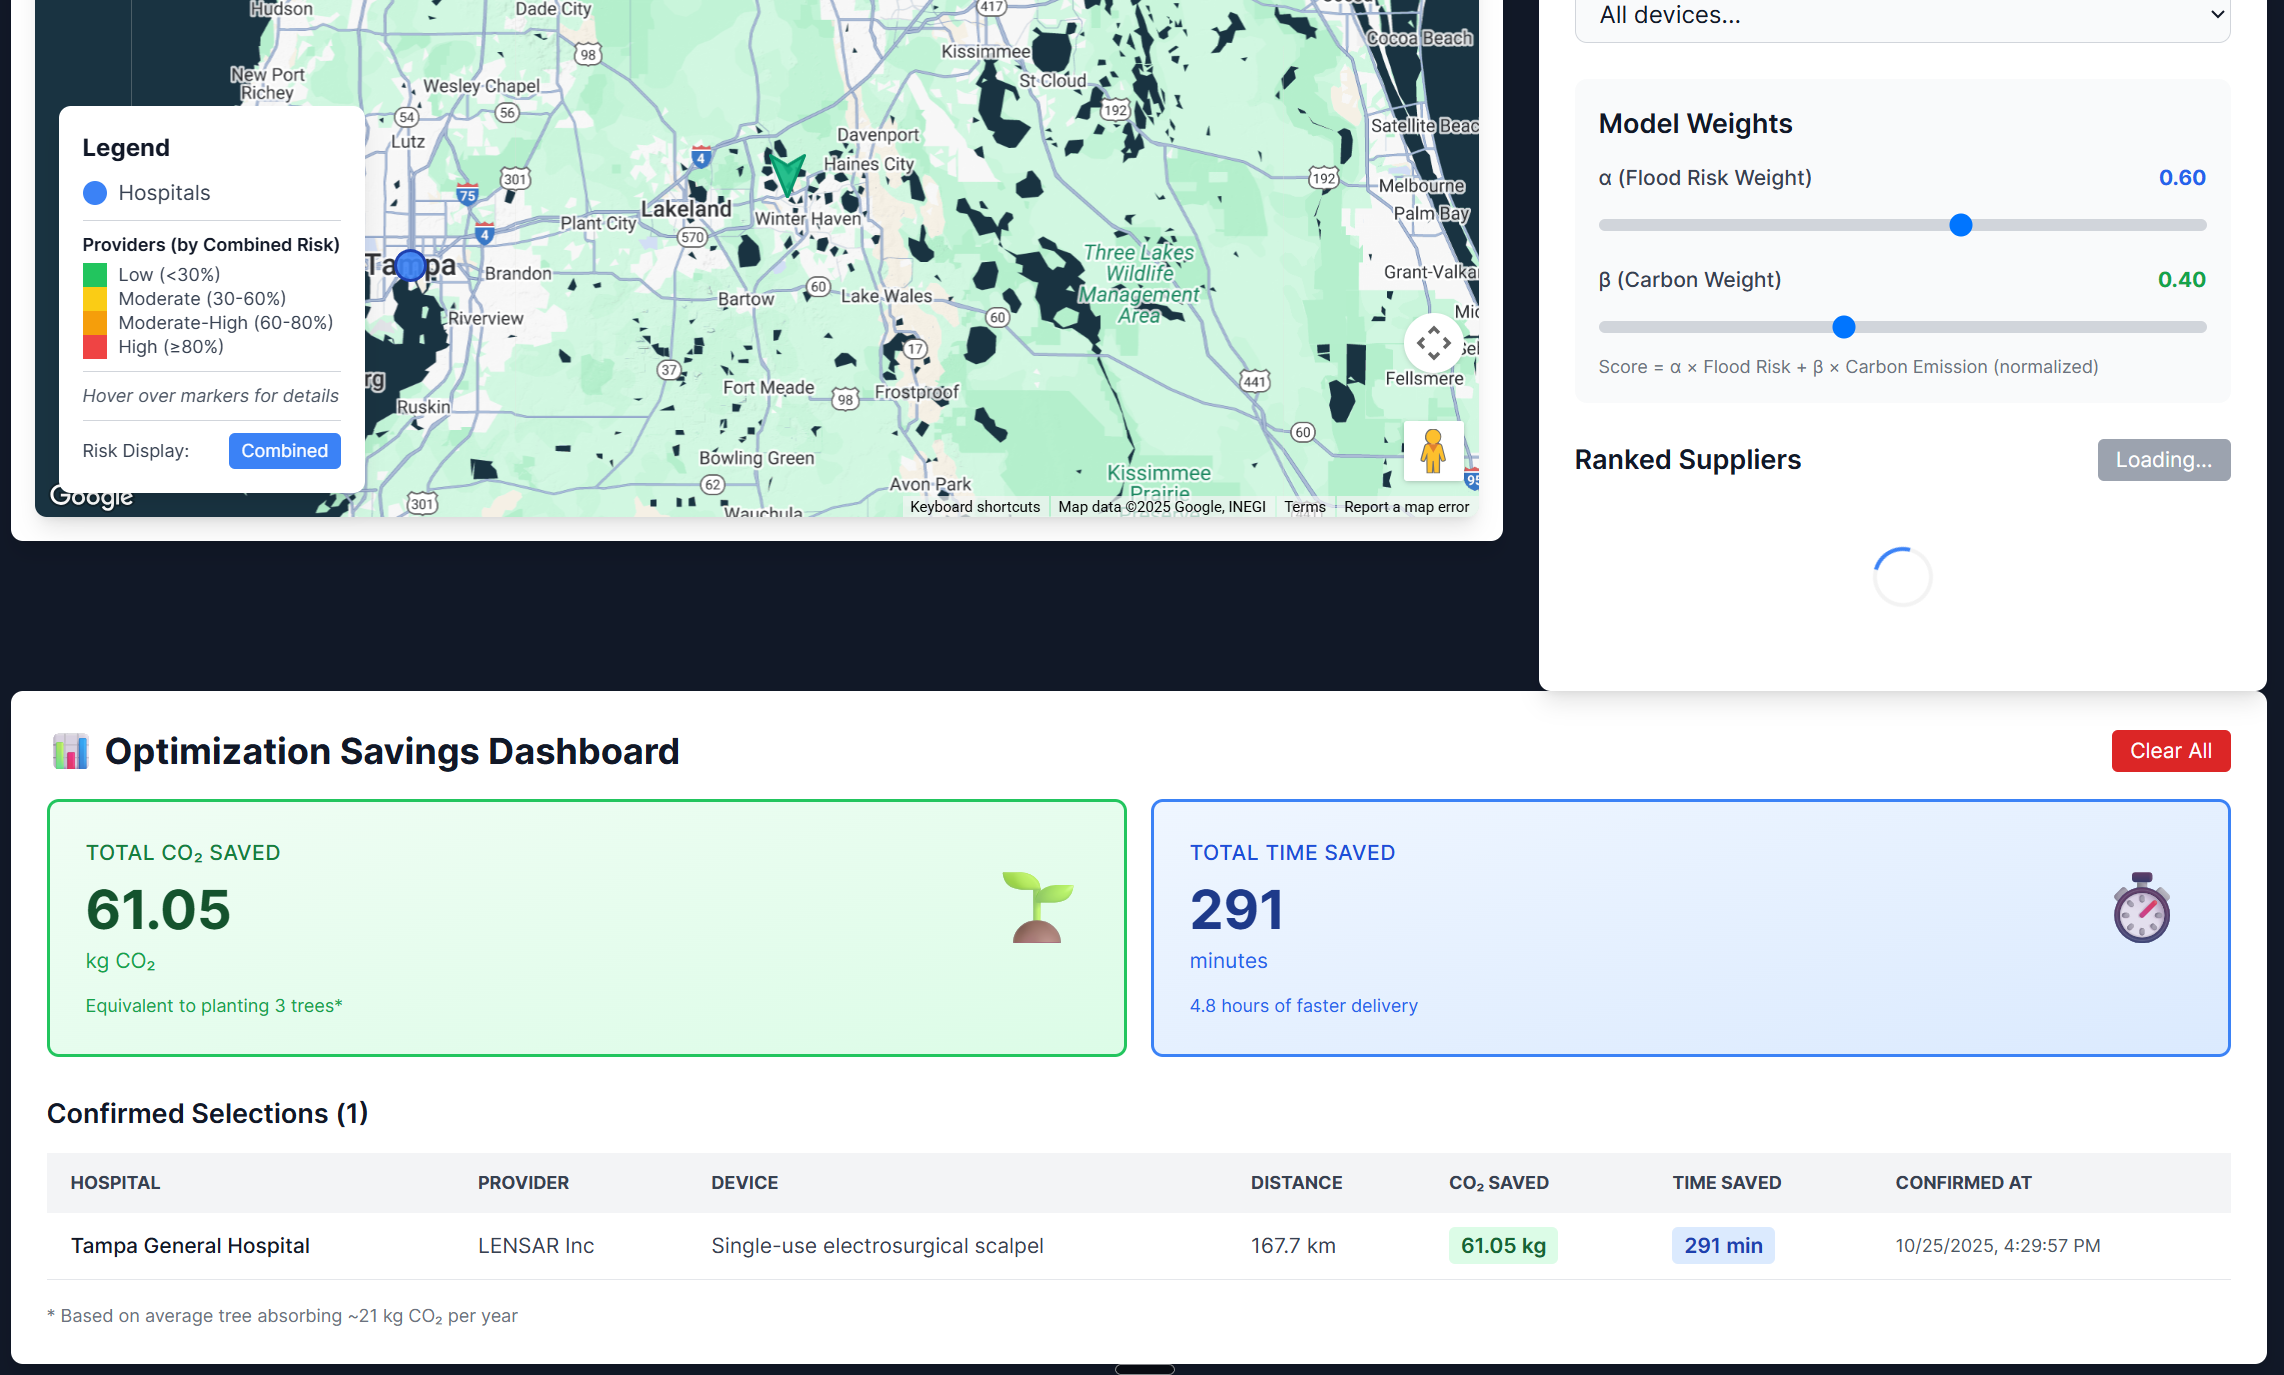Viewport: 2284px width, 1375px height.
Task: Click the bar chart dashboard icon
Action: tap(70, 751)
